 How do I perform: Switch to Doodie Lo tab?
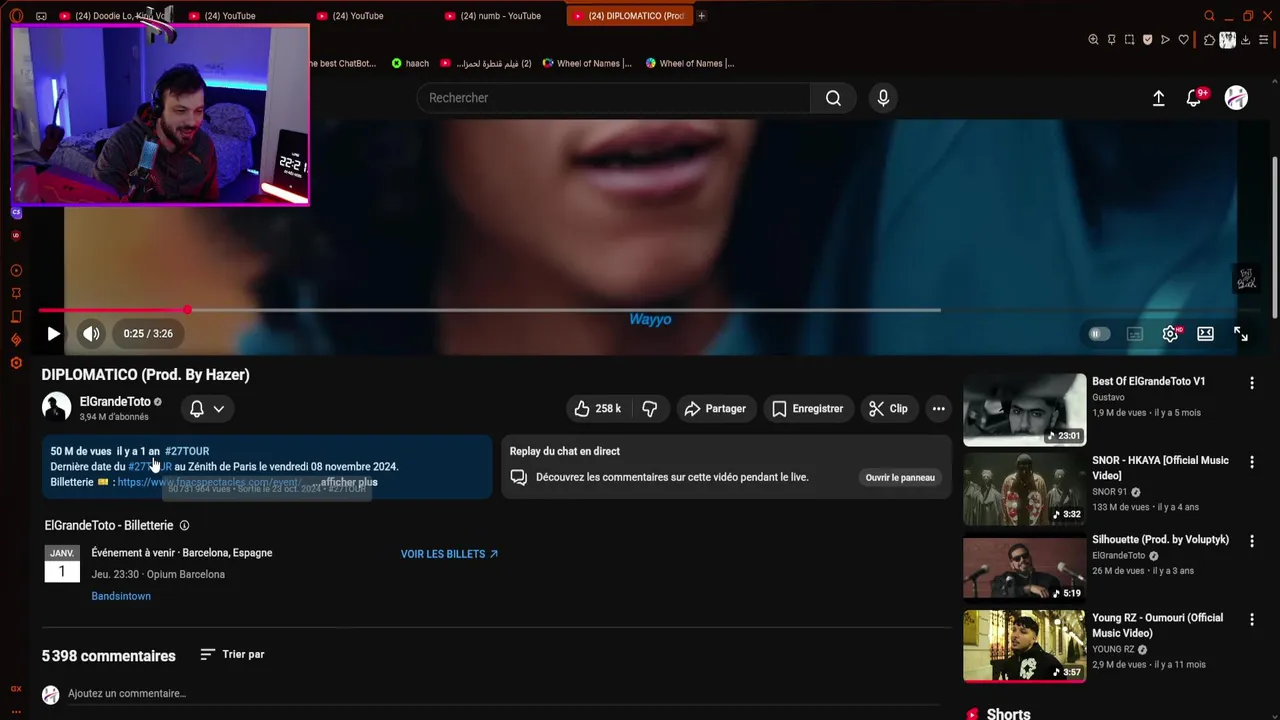[115, 16]
